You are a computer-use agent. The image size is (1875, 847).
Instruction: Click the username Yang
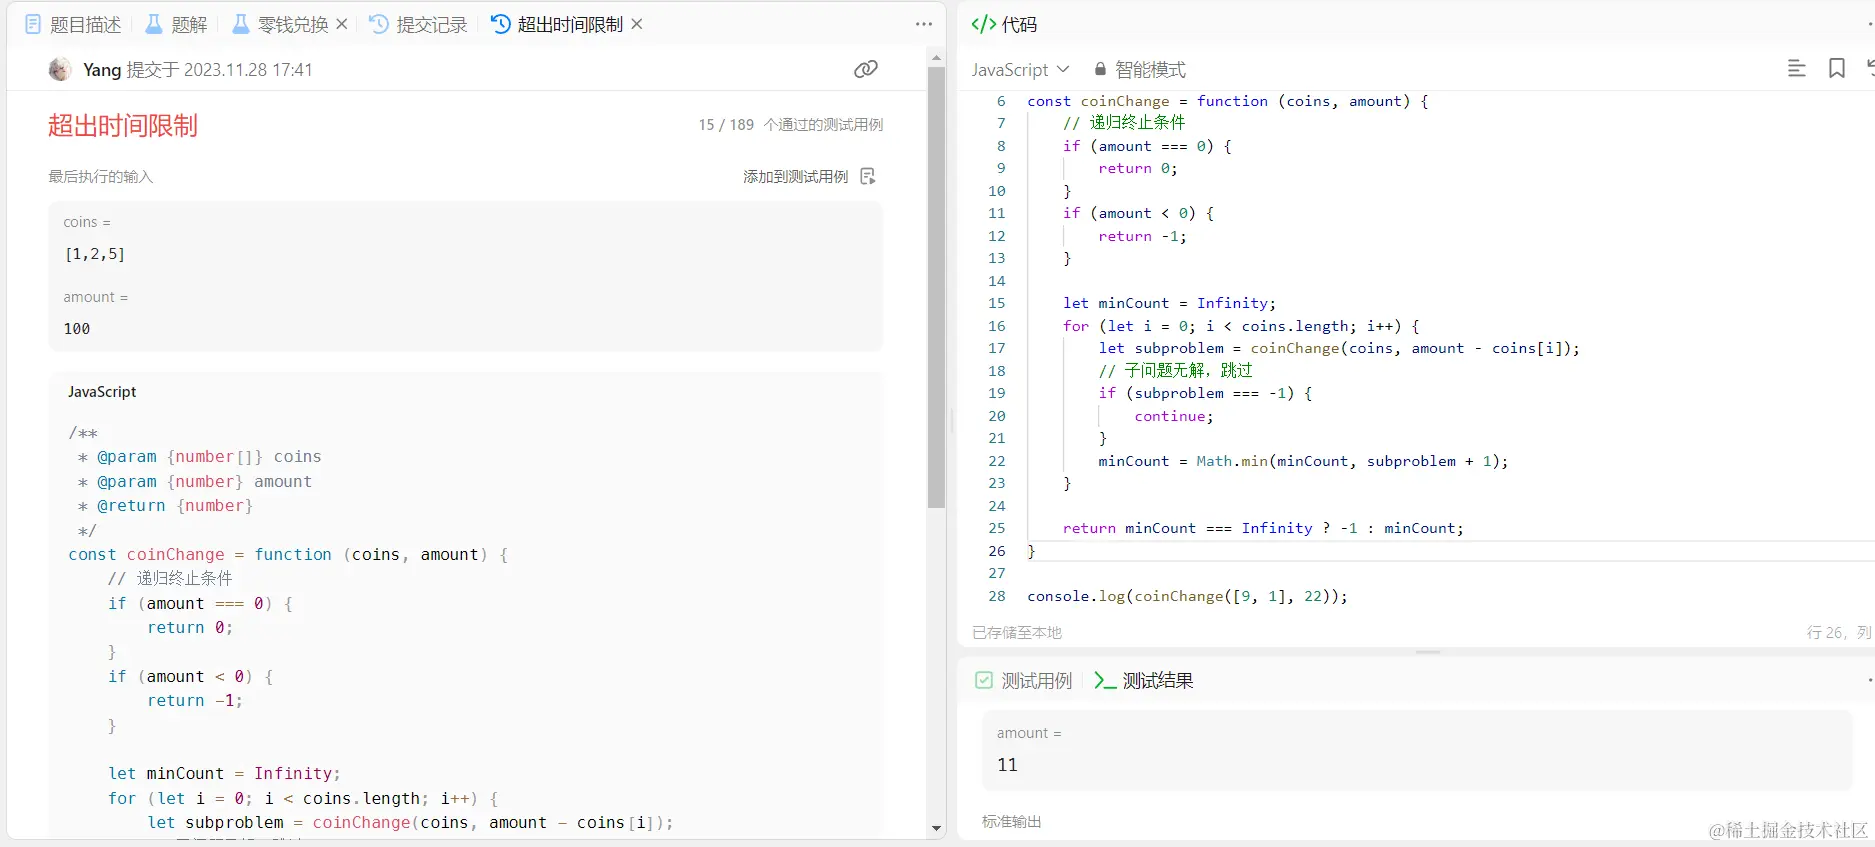(x=102, y=69)
